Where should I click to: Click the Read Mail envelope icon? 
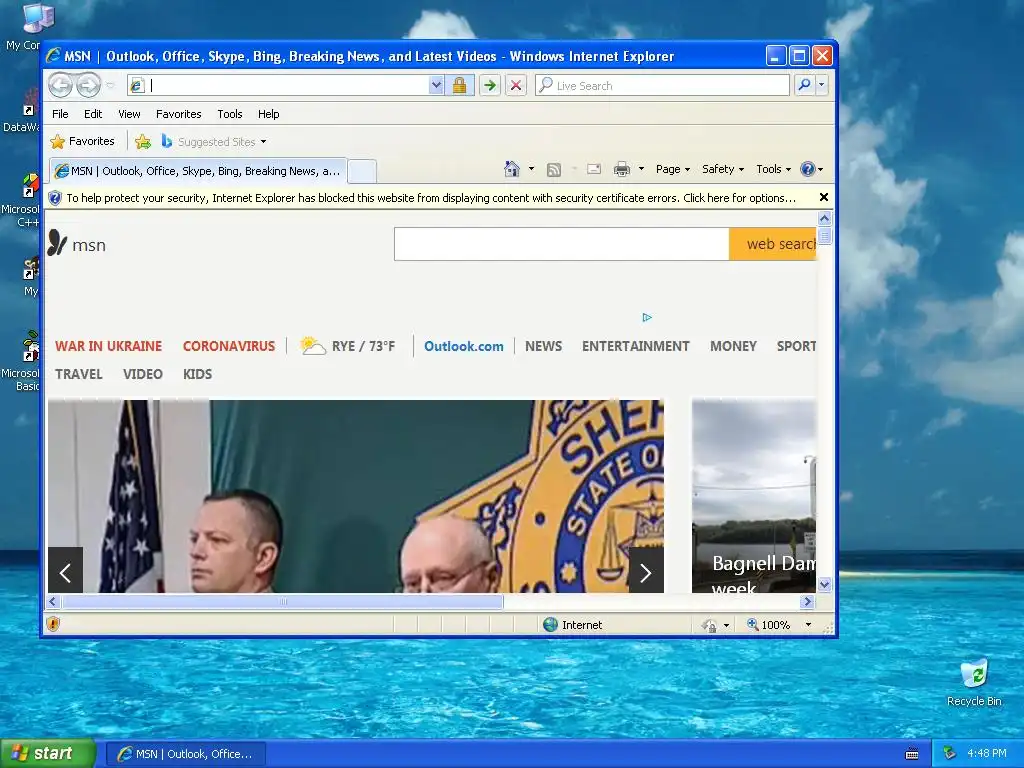pos(594,169)
